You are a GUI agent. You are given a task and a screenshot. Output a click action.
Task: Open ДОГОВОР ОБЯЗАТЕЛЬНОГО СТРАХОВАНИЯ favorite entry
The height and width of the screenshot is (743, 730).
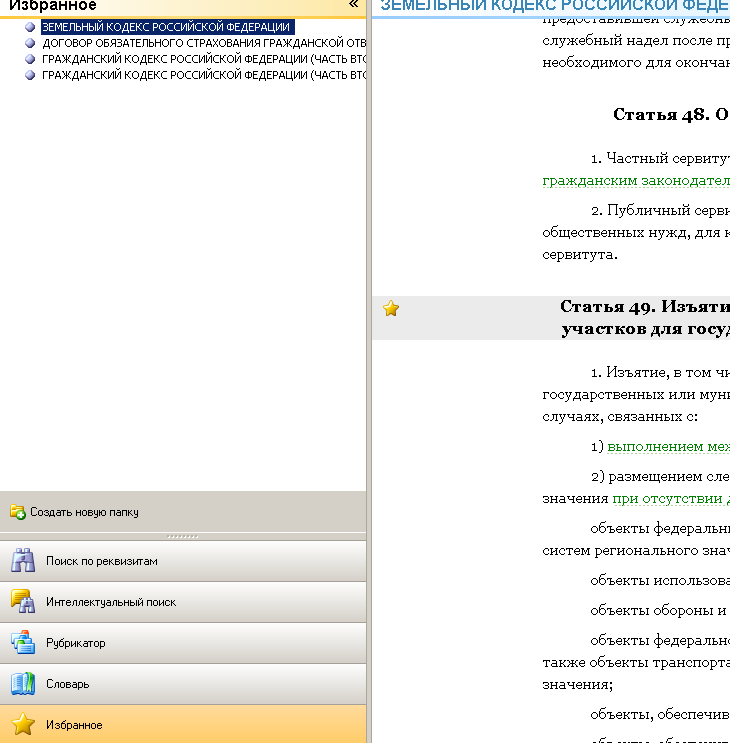pyautogui.click(x=204, y=43)
